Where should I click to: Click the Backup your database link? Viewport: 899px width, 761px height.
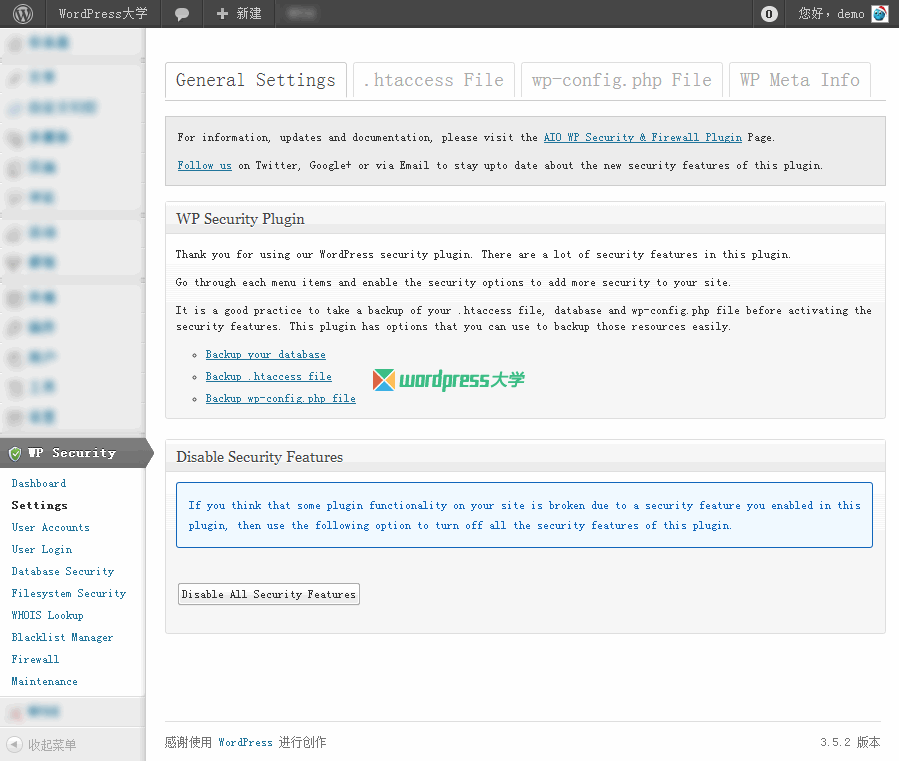coord(265,355)
